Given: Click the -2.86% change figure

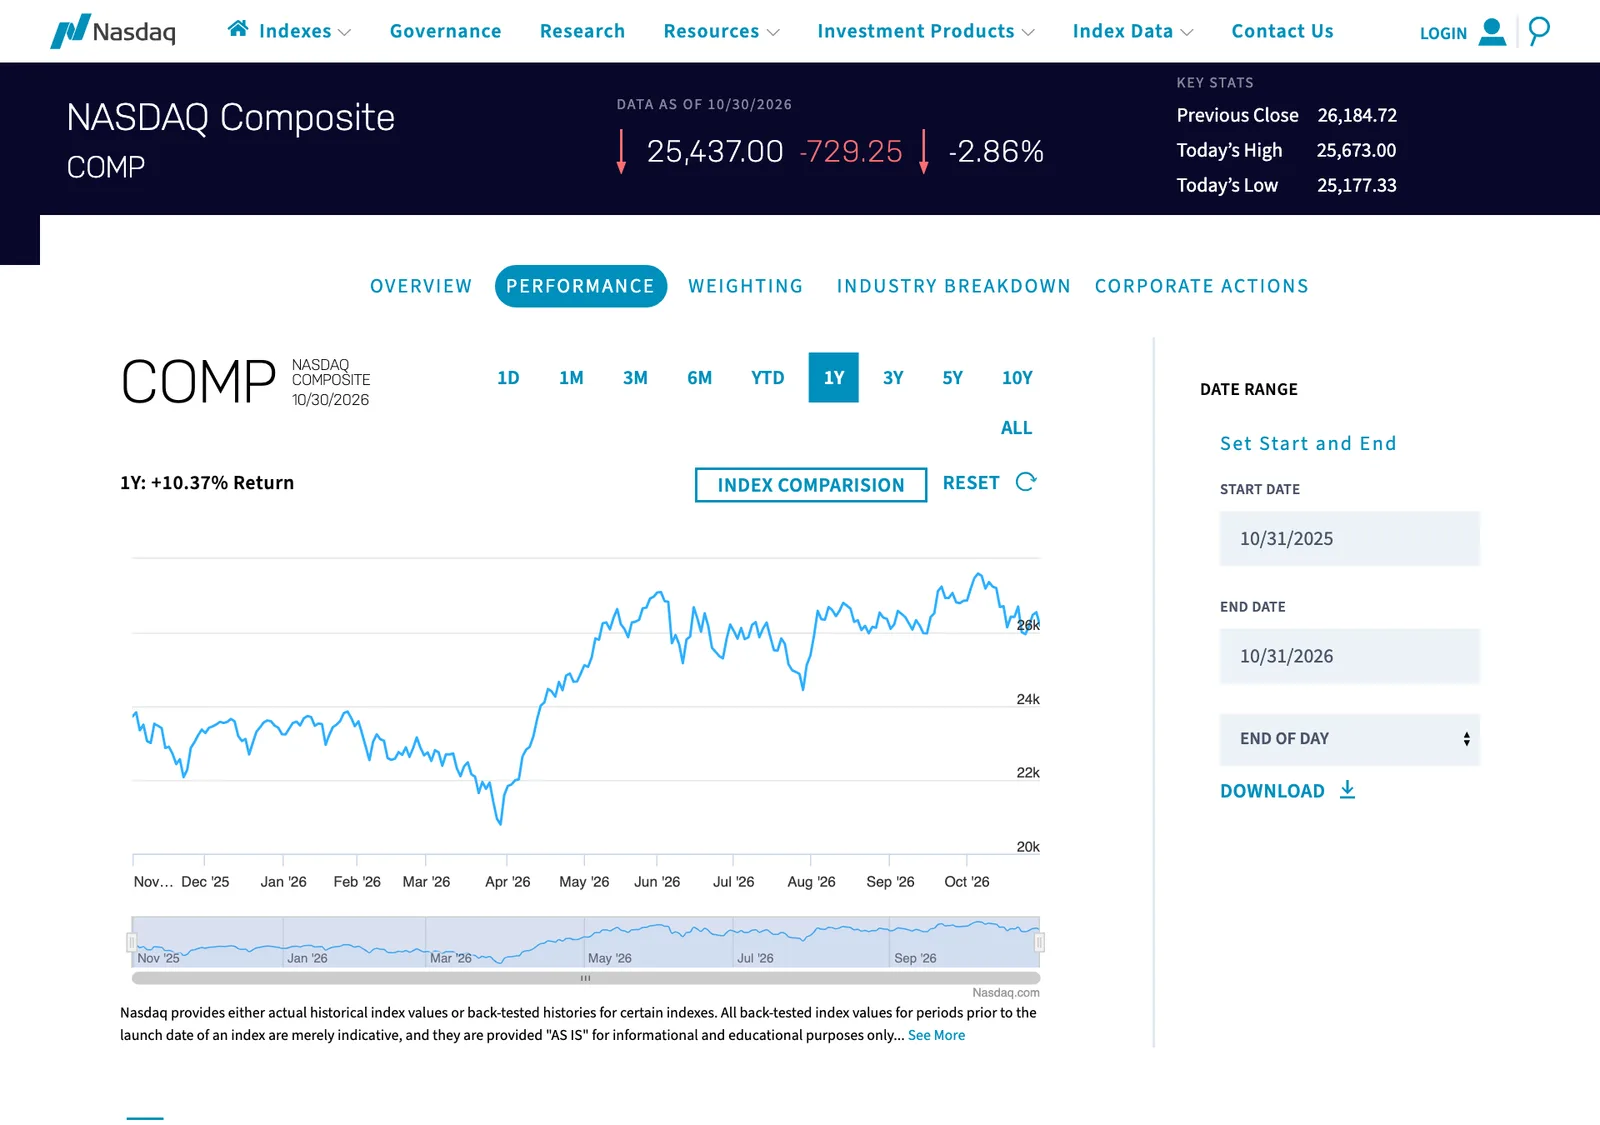Looking at the screenshot, I should pos(996,151).
